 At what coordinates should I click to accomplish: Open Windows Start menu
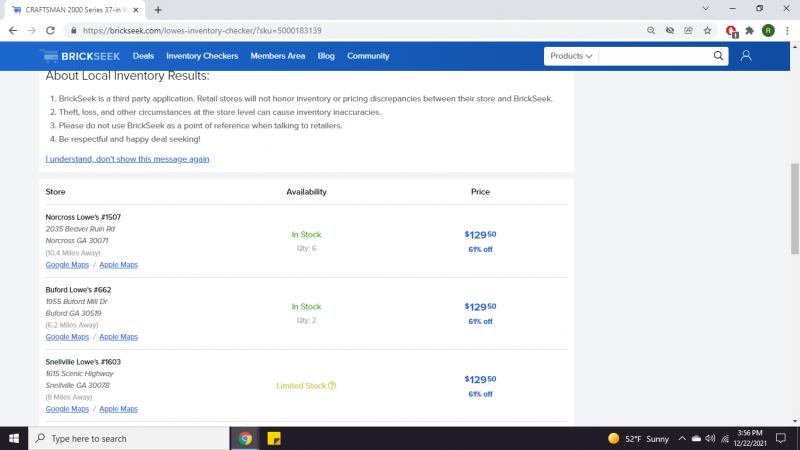click(x=14, y=438)
